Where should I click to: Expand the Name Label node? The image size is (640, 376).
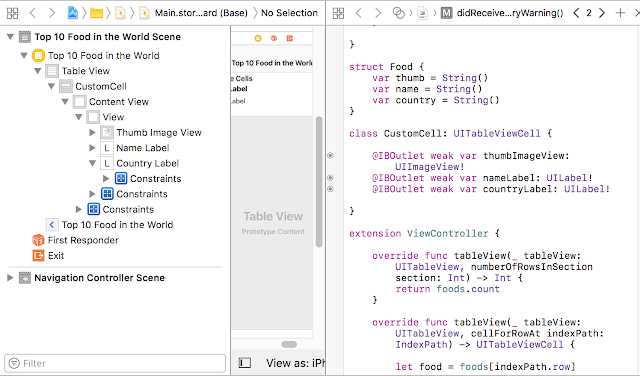click(92, 148)
